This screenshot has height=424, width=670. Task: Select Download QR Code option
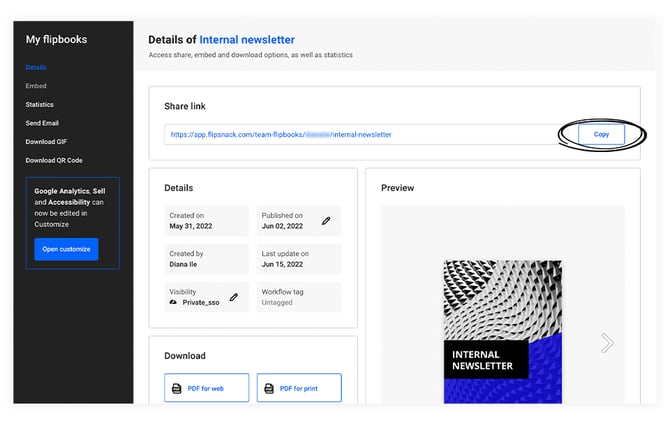(52, 160)
